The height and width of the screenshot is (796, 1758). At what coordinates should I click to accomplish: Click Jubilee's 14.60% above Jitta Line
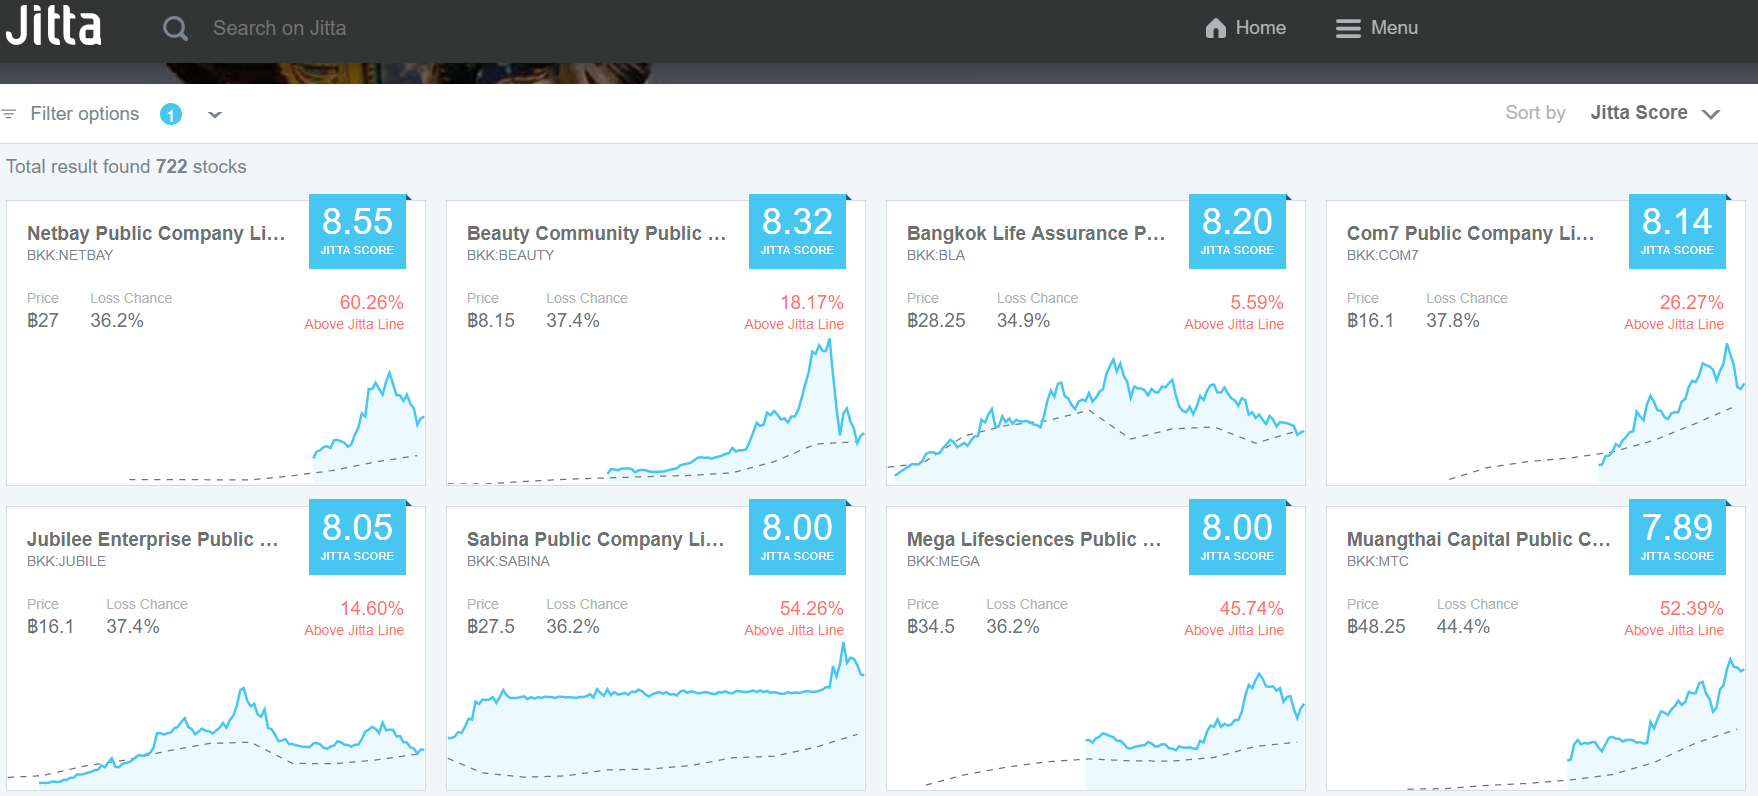pyautogui.click(x=354, y=618)
